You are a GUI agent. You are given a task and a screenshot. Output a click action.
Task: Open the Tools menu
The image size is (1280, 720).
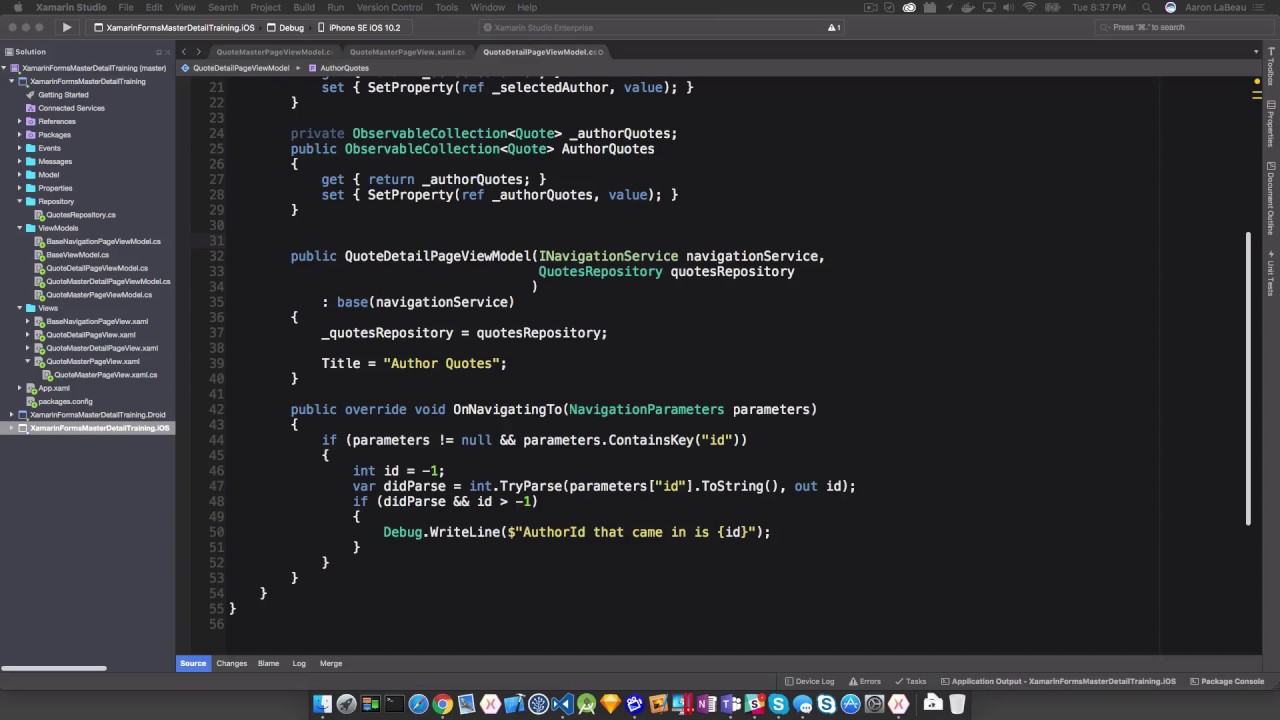point(446,7)
